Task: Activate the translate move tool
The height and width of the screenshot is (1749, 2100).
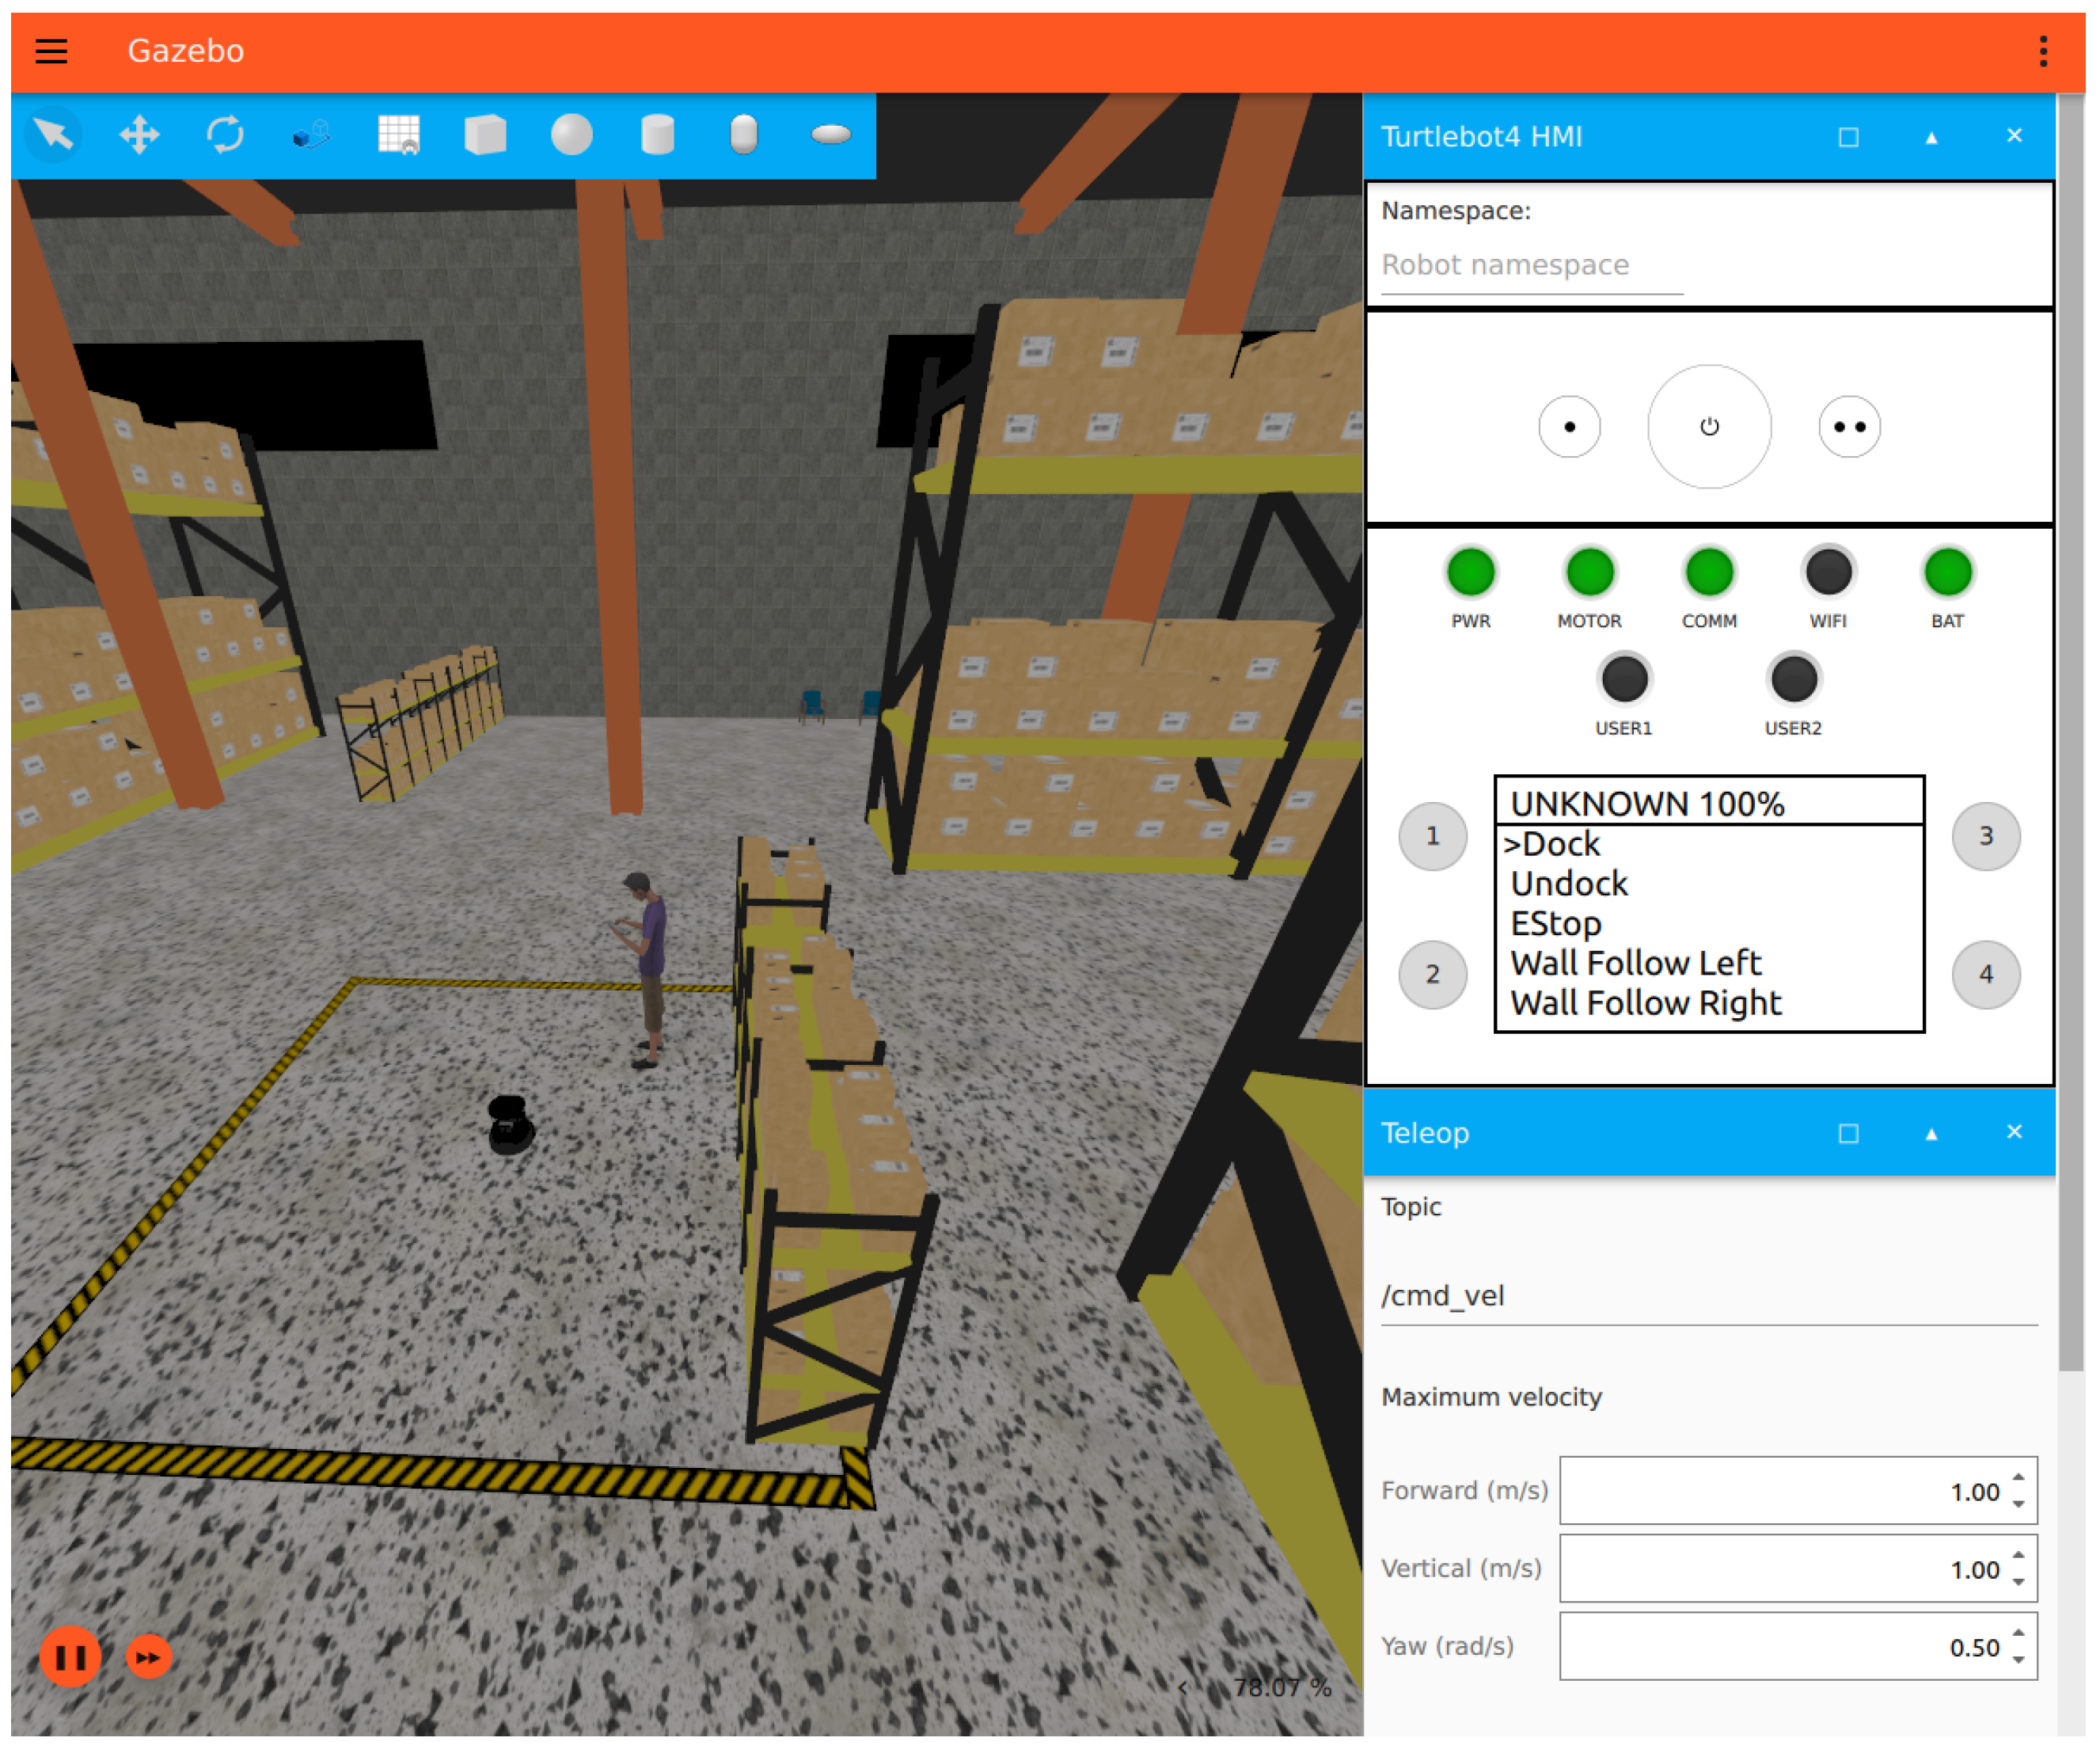Action: [139, 134]
